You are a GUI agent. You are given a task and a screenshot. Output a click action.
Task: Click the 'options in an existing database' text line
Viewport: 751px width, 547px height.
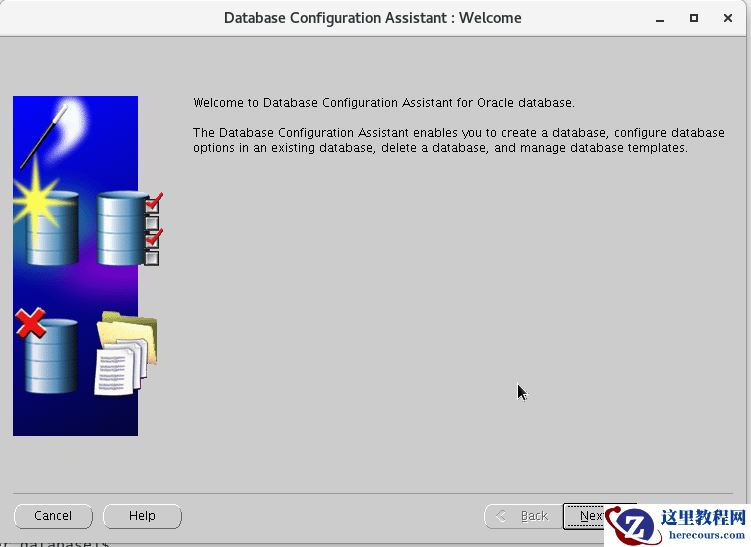pos(440,148)
